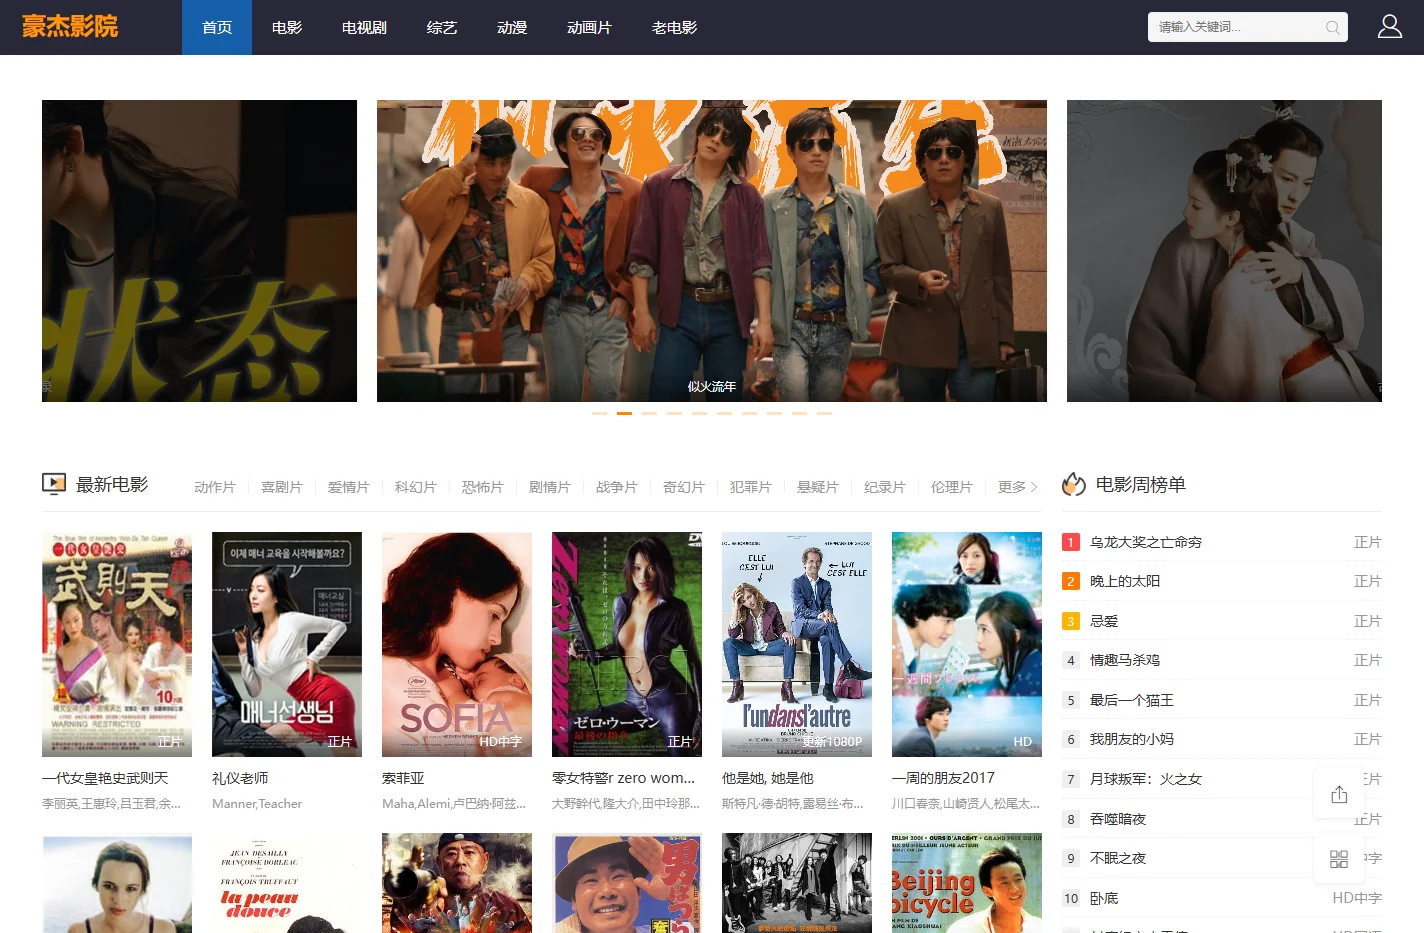This screenshot has width=1424, height=933.
Task: Open the SOFIA 索菲亚 movie poster
Action: coord(457,644)
